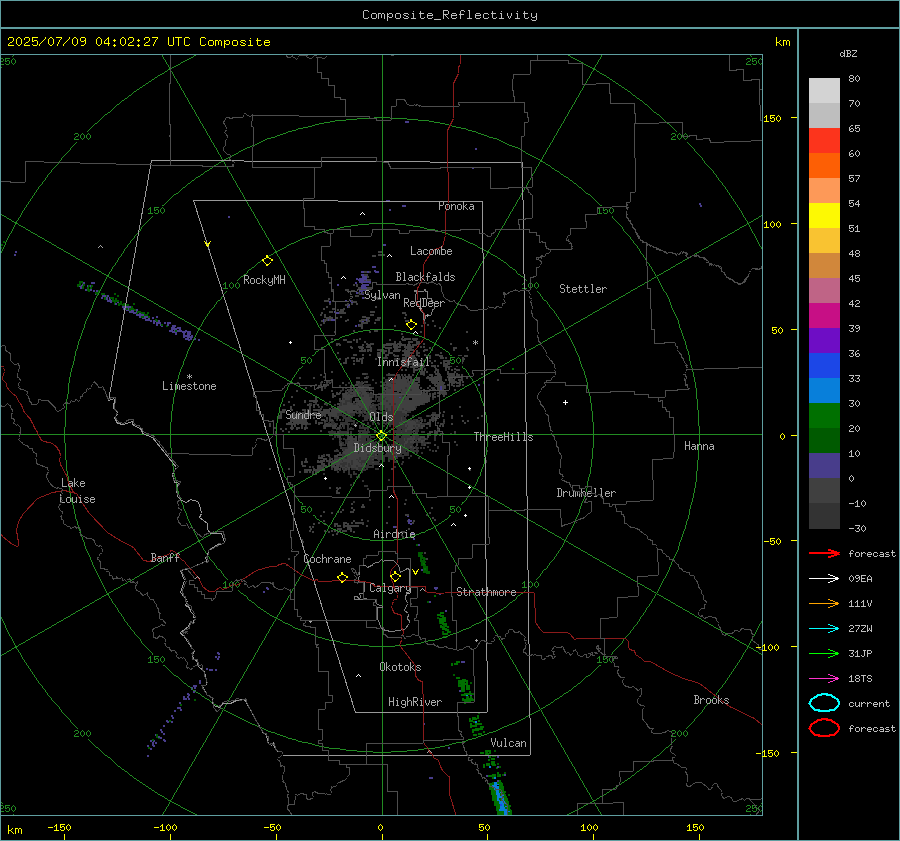900x841 pixels.
Task: Click the cyan 27ZW arrow symbol
Action: click(824, 629)
